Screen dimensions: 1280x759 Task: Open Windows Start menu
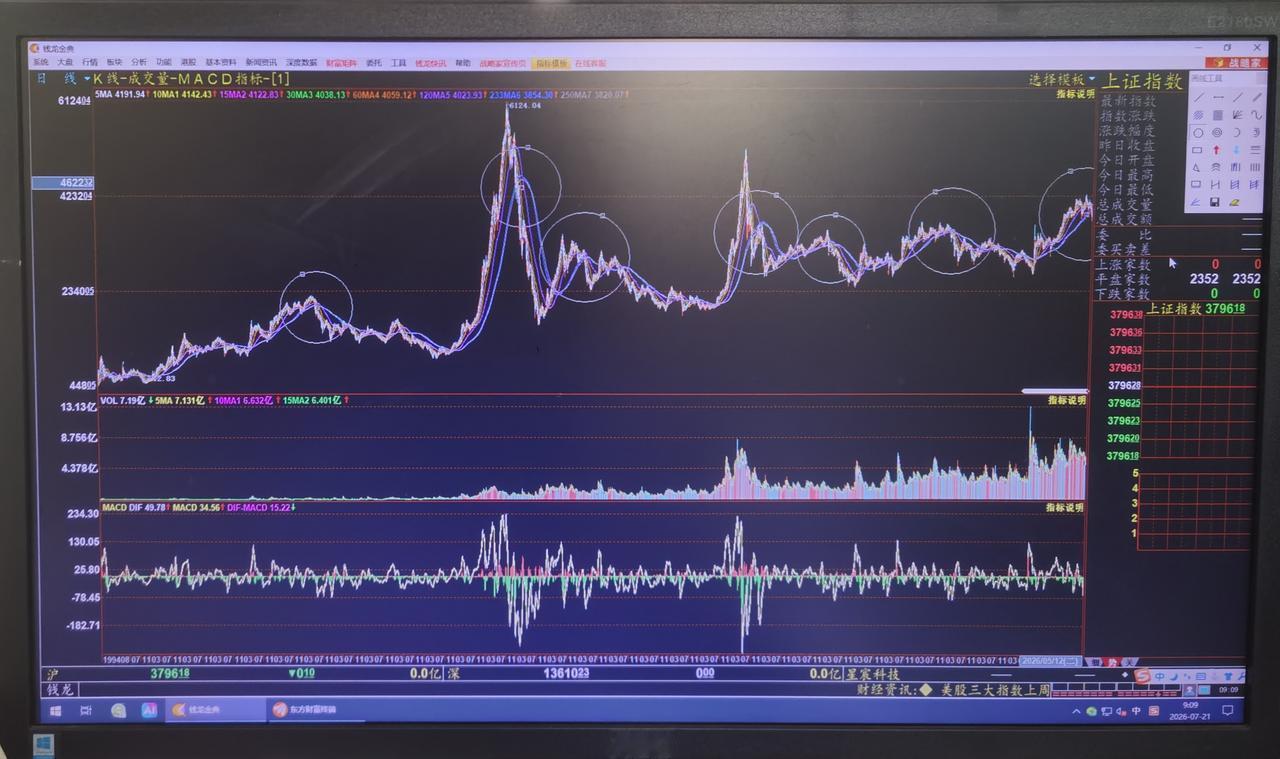pyautogui.click(x=55, y=711)
